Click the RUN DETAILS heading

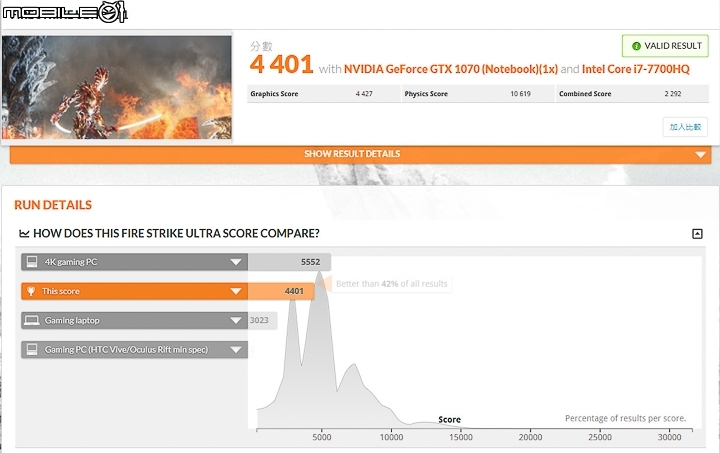coord(53,205)
